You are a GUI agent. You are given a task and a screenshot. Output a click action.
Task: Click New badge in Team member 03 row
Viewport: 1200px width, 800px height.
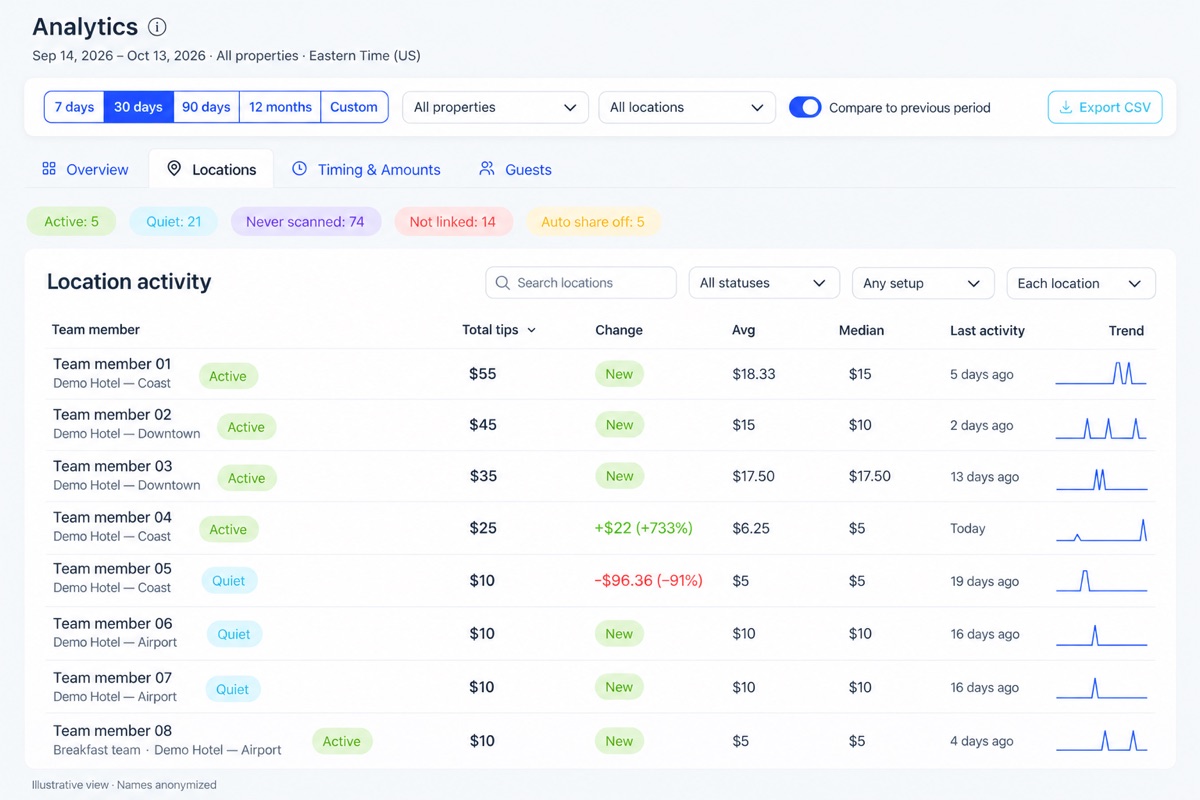(619, 476)
